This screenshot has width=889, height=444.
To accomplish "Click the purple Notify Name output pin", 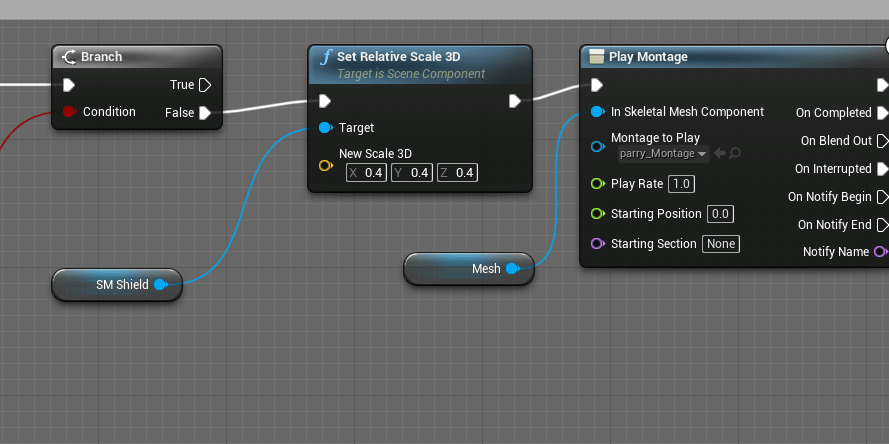I will (x=881, y=252).
